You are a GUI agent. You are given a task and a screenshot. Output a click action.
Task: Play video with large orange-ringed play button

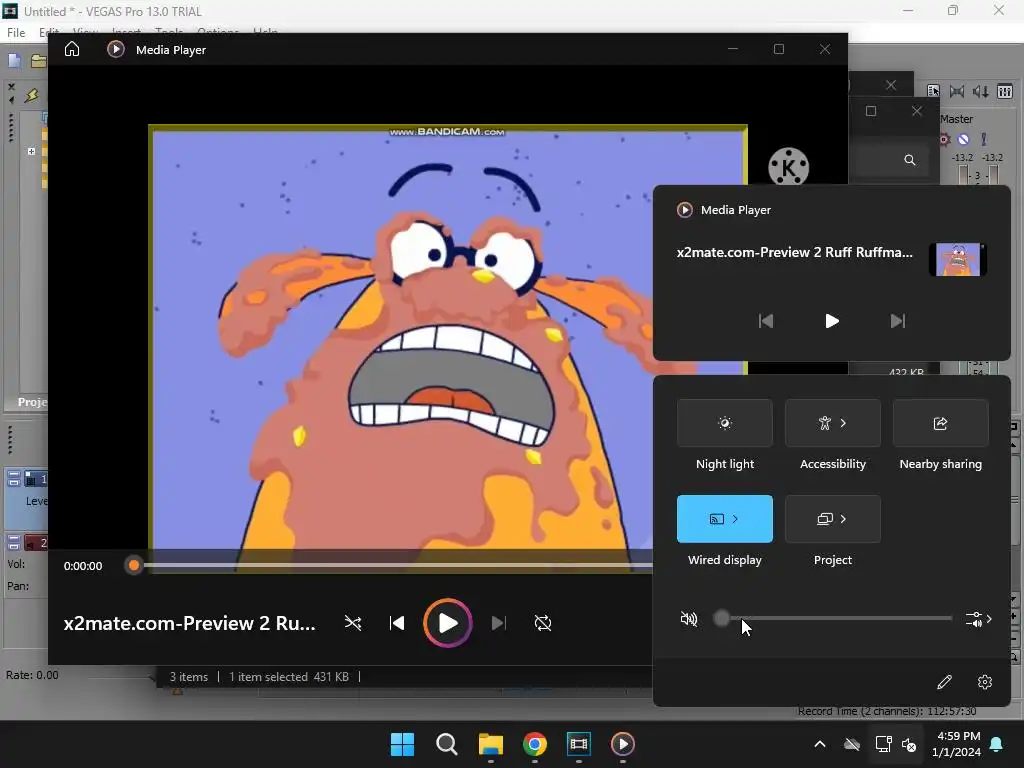click(x=447, y=623)
